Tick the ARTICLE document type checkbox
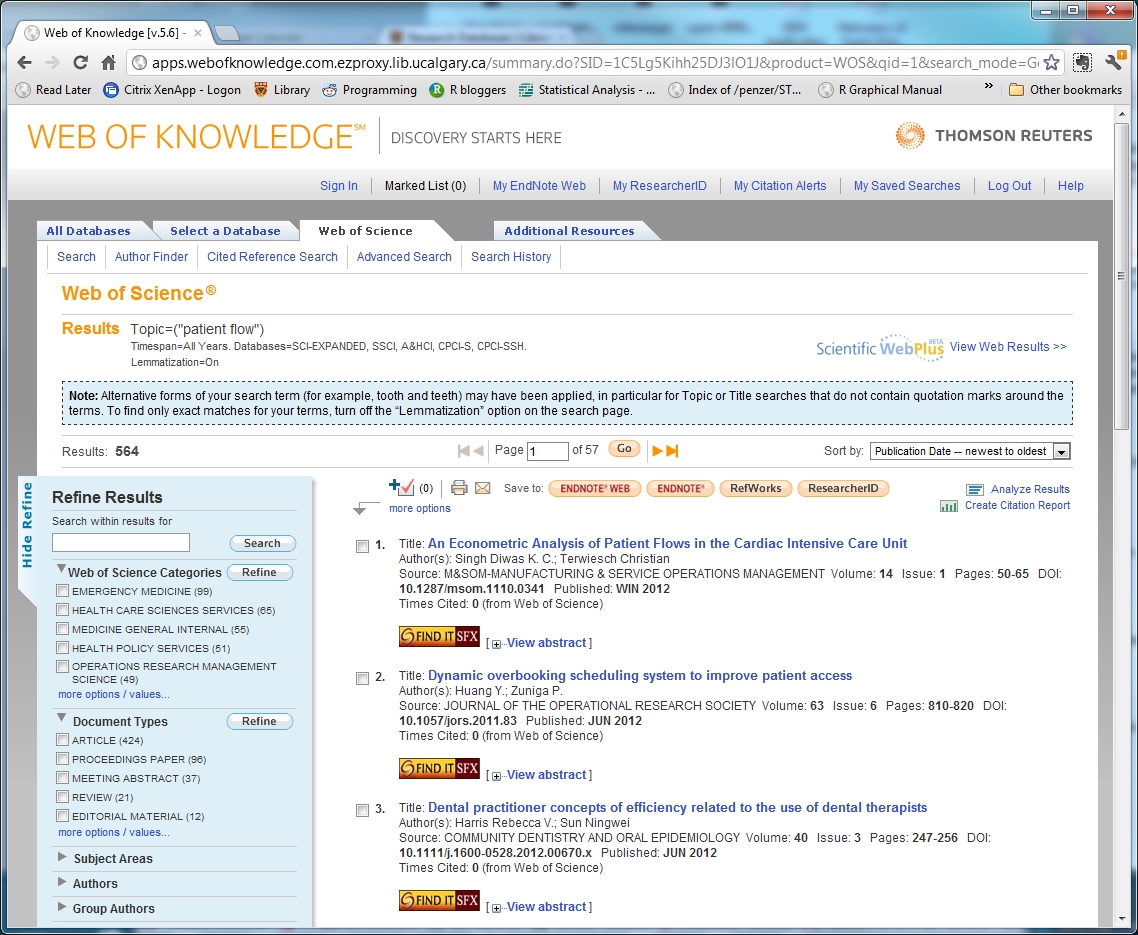The image size is (1138, 935). [x=63, y=740]
